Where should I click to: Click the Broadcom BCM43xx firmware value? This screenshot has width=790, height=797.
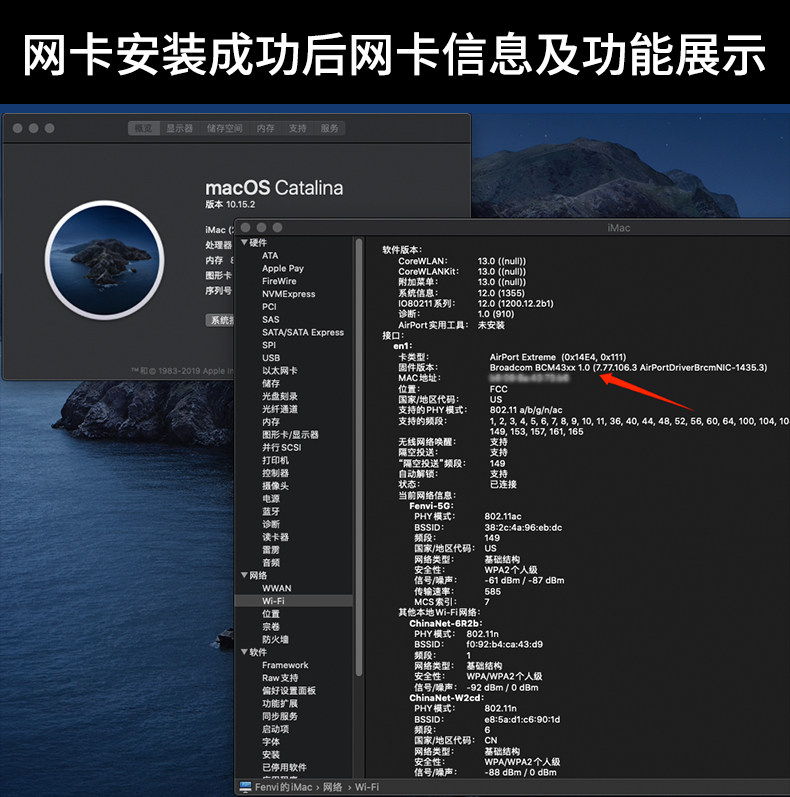click(x=628, y=367)
